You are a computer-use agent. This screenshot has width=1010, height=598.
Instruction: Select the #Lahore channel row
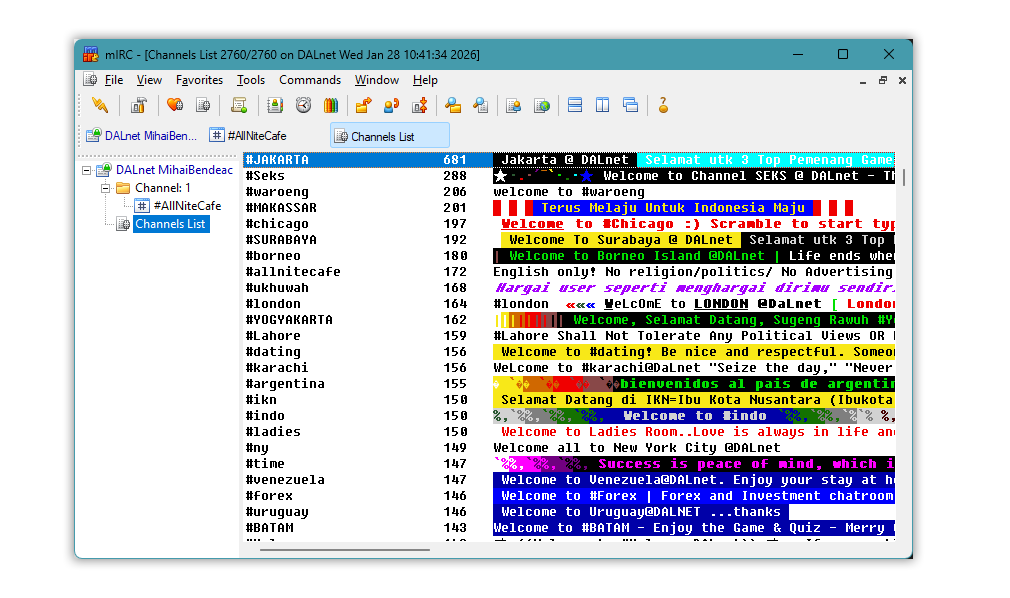click(569, 336)
